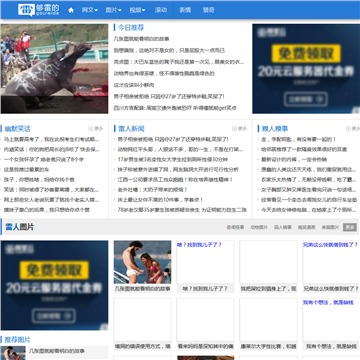Open the 幽默笑话 section heading
This screenshot has width=360, height=360.
(17, 129)
